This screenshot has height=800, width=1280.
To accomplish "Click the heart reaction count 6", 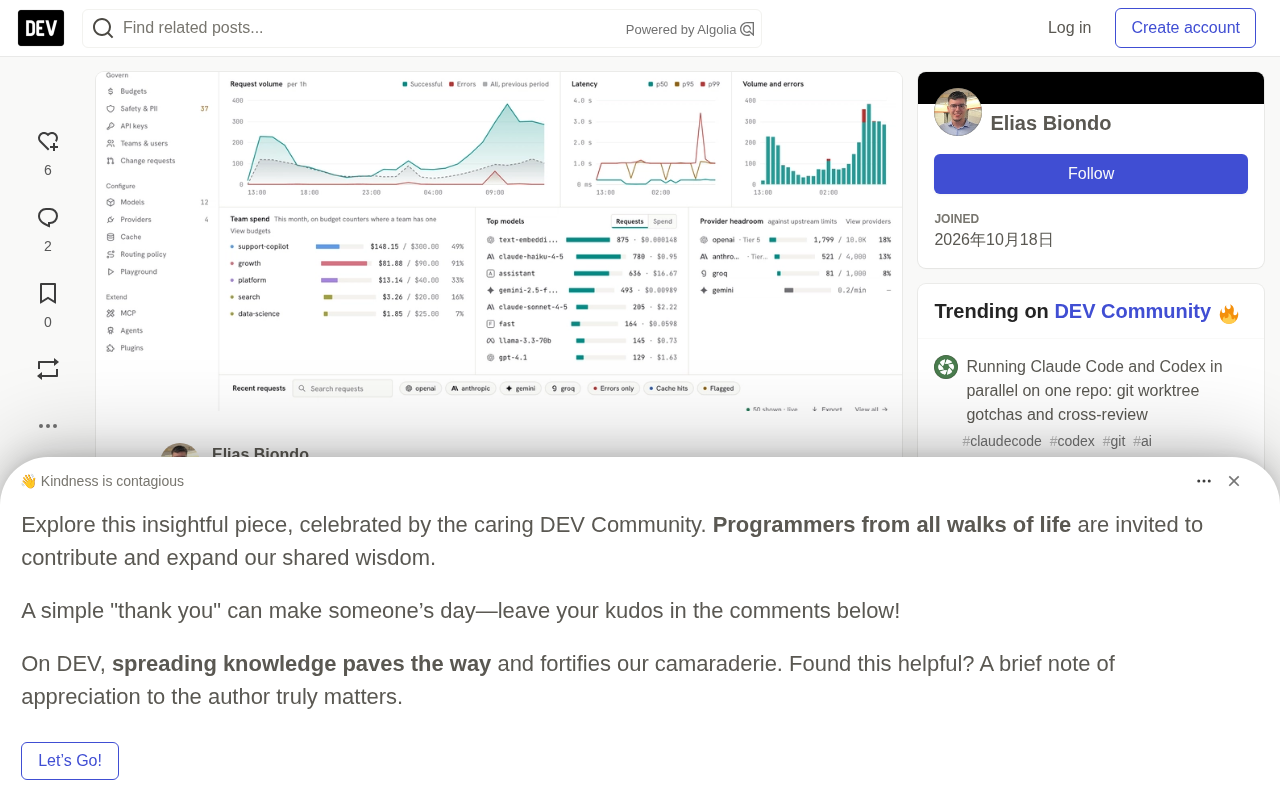I will pos(48,170).
